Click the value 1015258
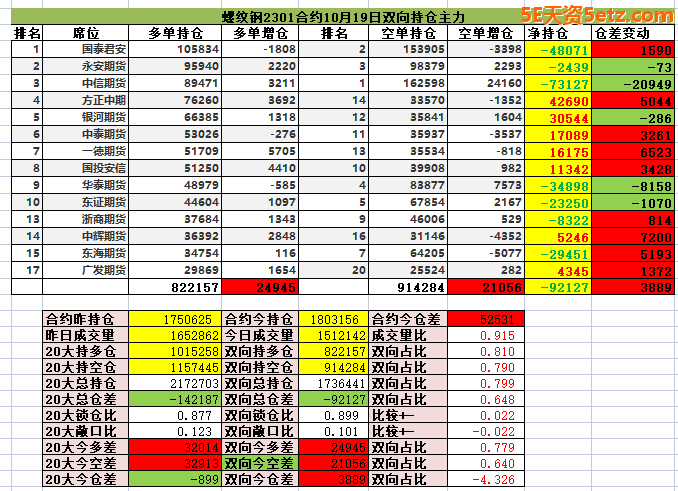Screen dimensions: 678x491 pyautogui.click(x=175, y=351)
